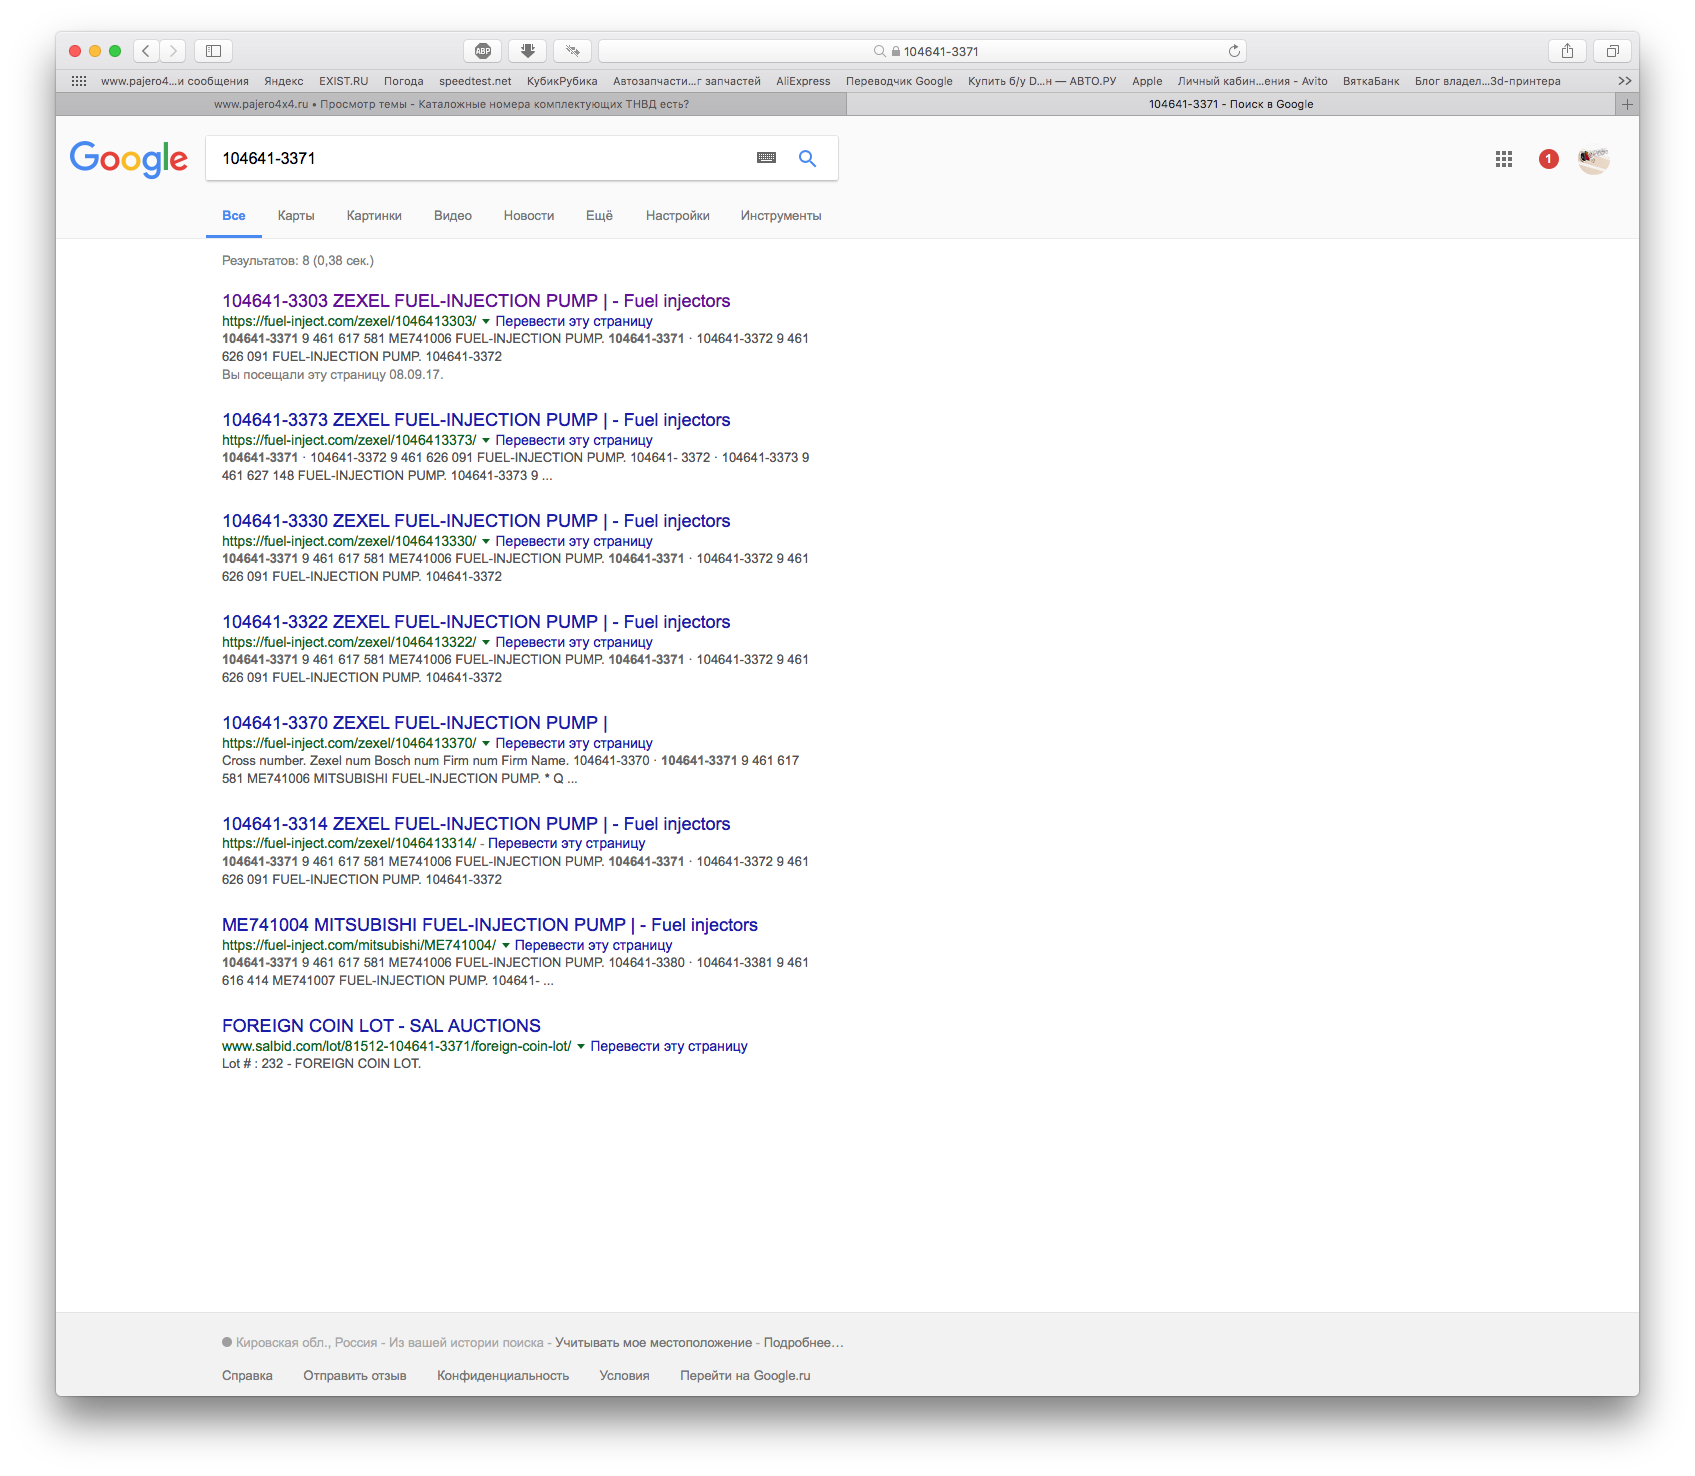Click the blue search magnifier icon
The width and height of the screenshot is (1695, 1476).
807,158
